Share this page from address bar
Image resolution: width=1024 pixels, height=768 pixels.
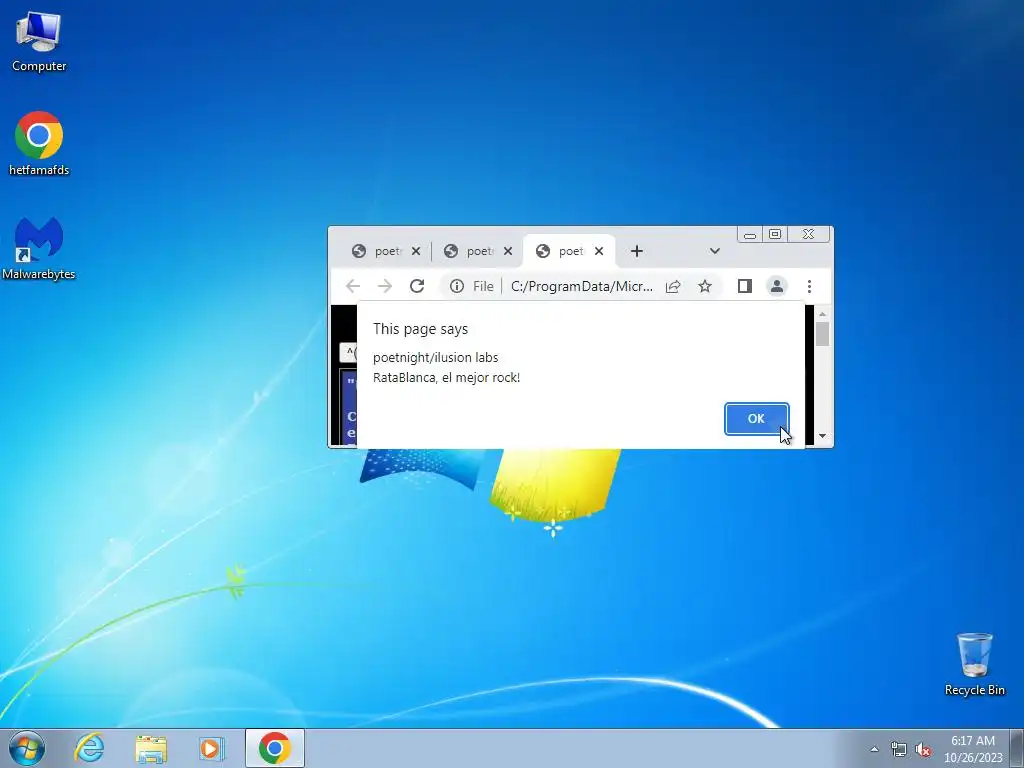[673, 286]
